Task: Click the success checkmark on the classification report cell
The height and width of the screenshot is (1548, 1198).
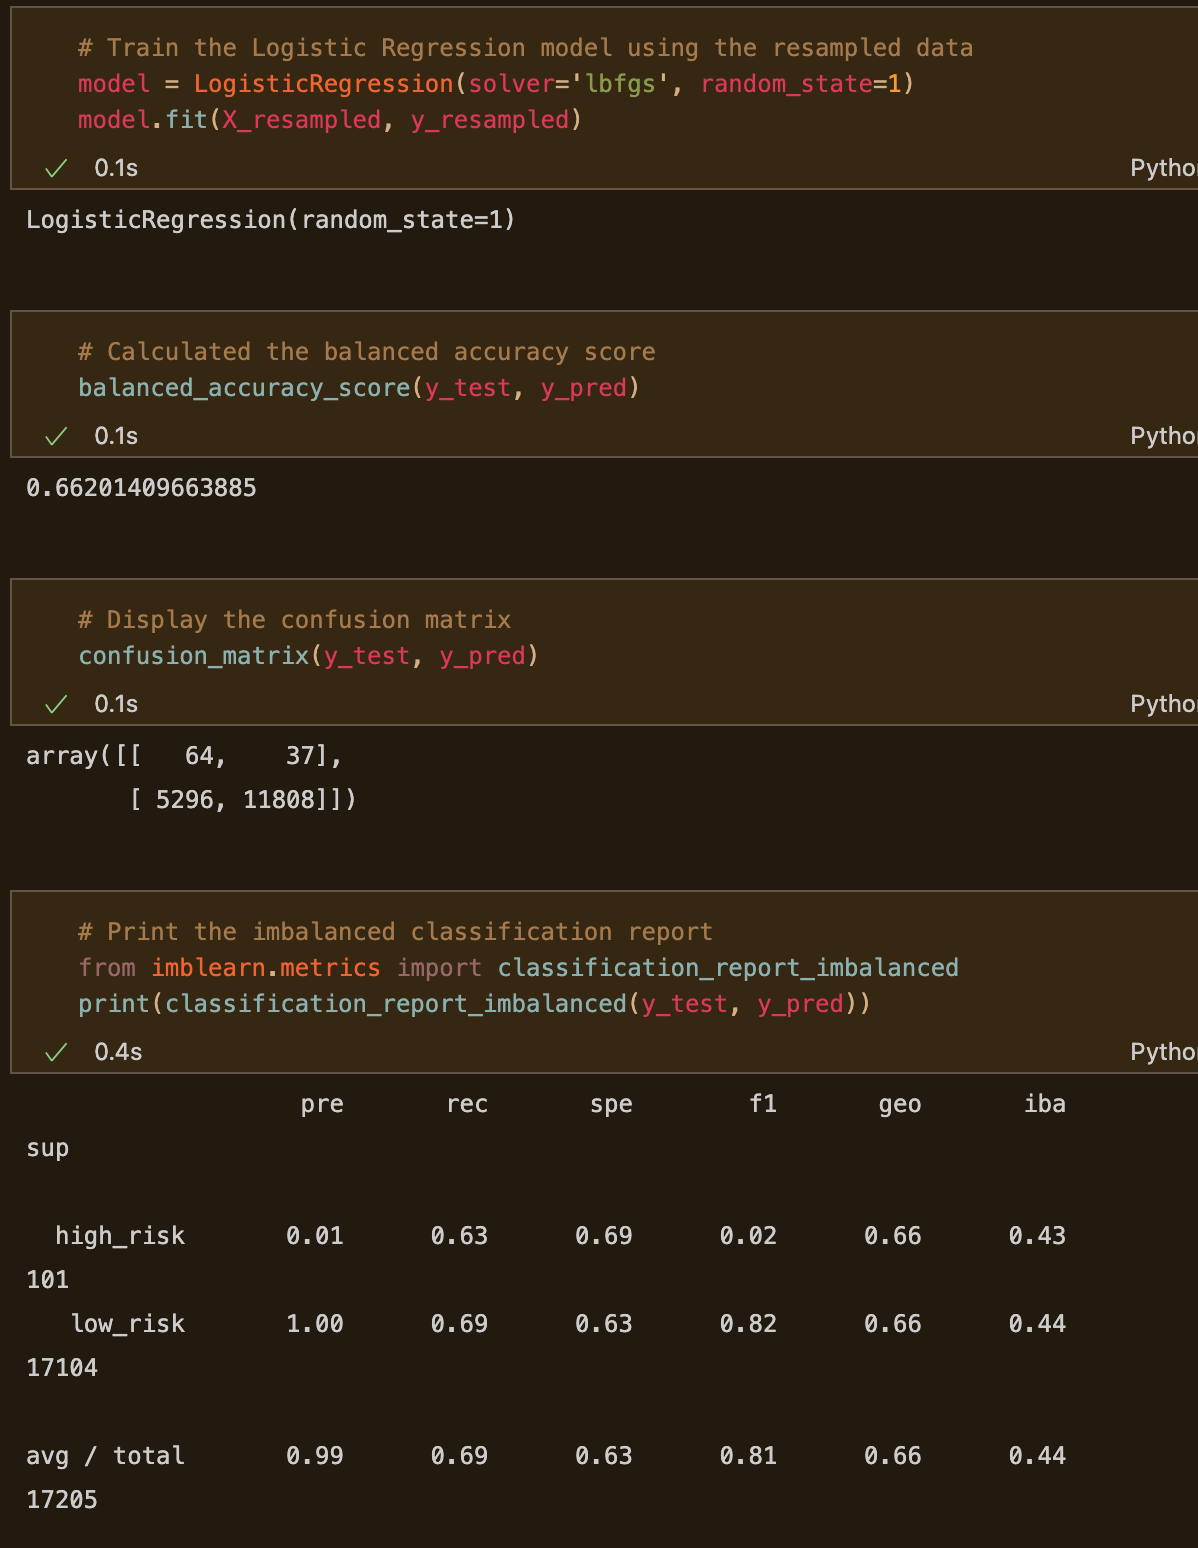Action: pos(57,1051)
